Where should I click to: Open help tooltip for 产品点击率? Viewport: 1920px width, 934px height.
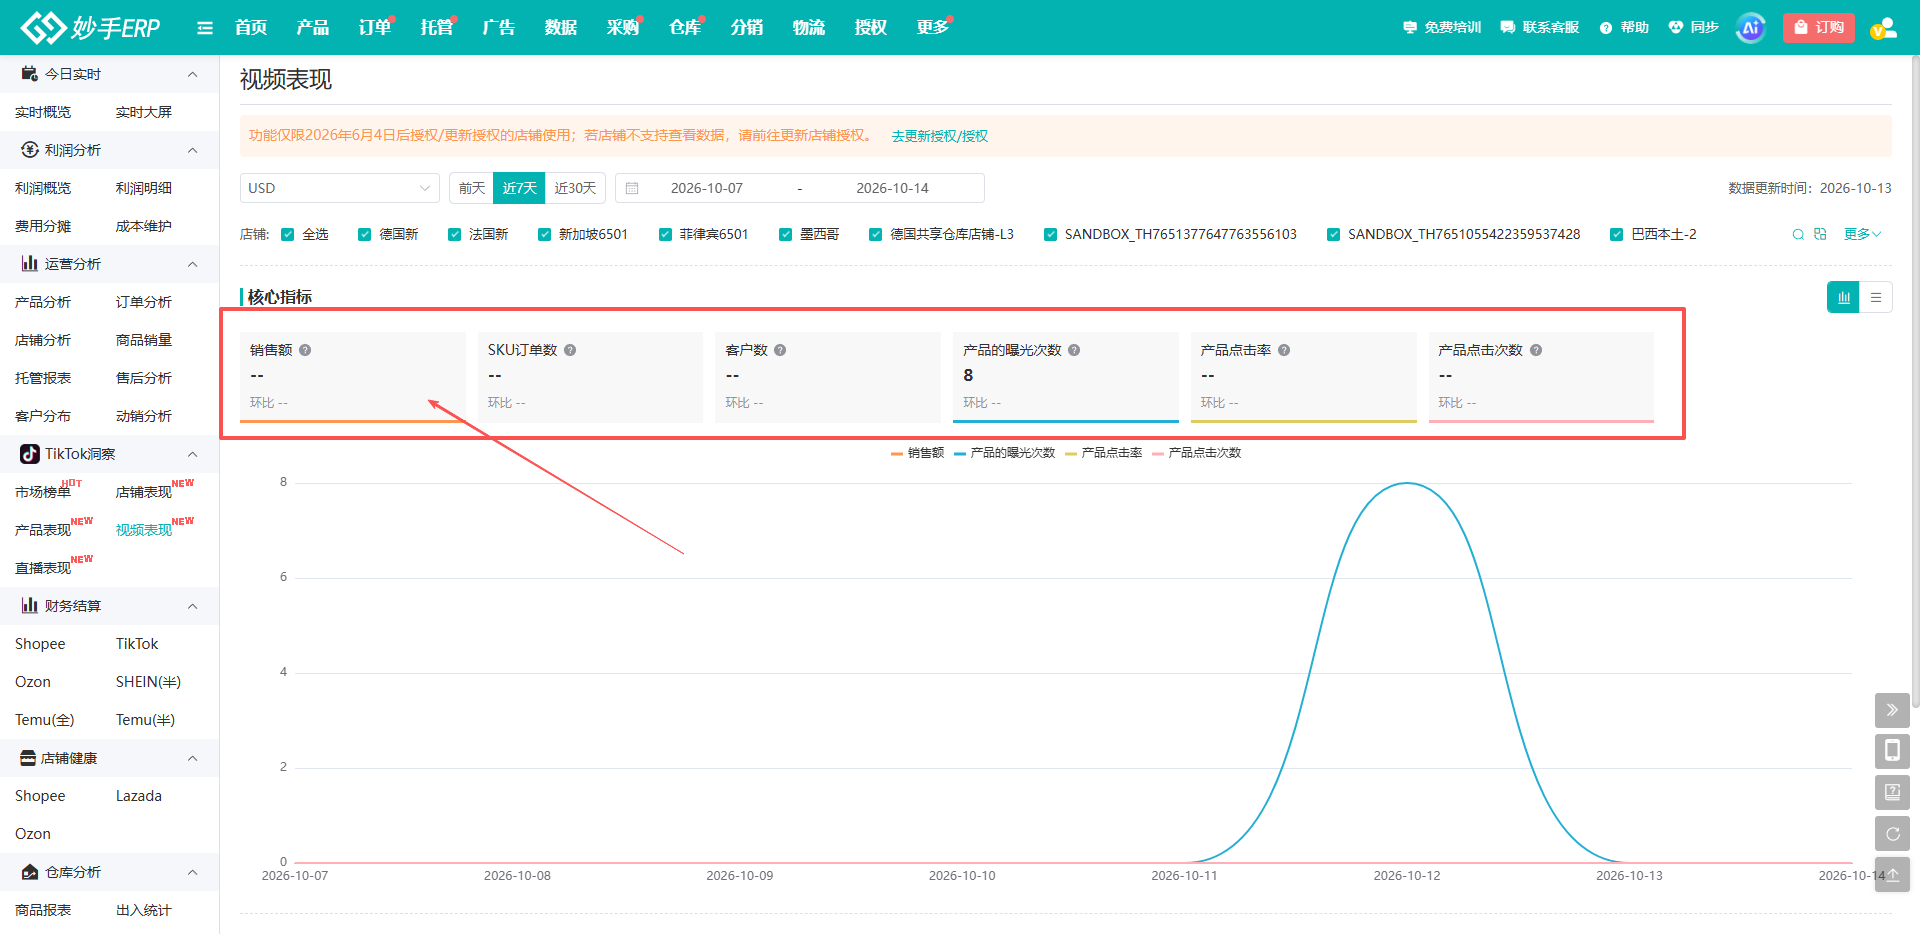tap(1284, 350)
